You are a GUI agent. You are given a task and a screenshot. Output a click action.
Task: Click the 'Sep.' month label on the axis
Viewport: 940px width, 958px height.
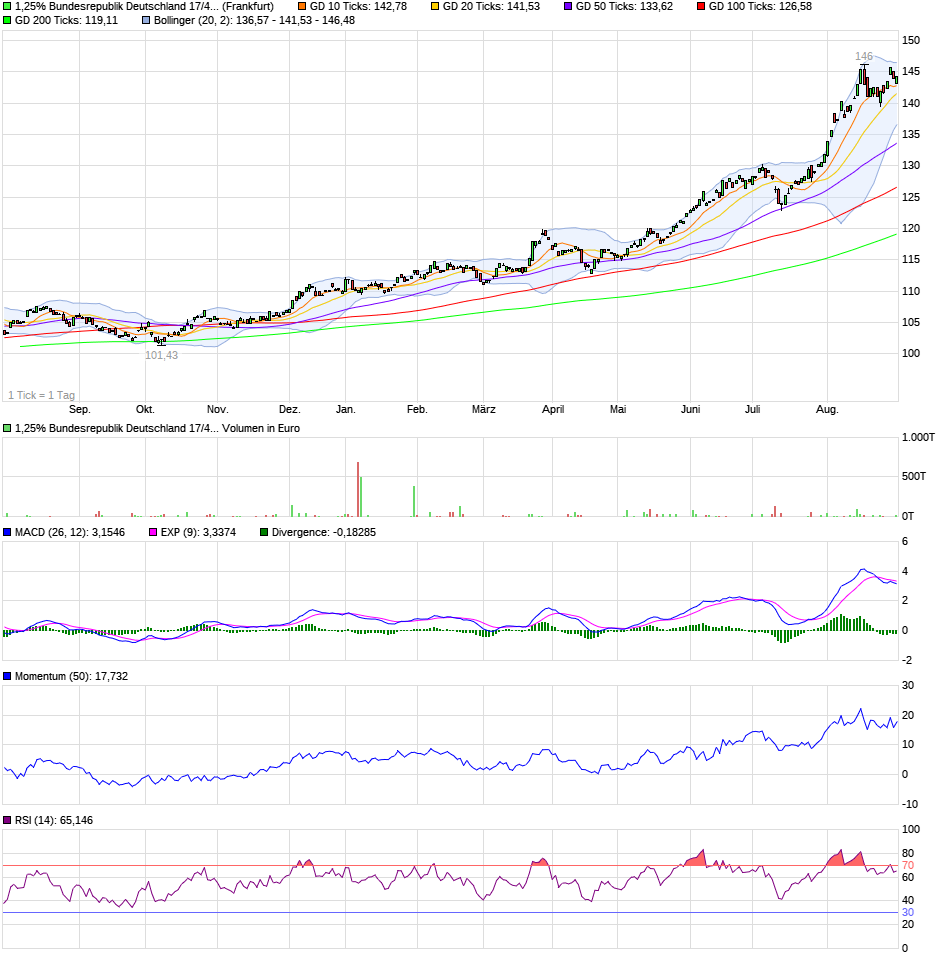(x=79, y=409)
